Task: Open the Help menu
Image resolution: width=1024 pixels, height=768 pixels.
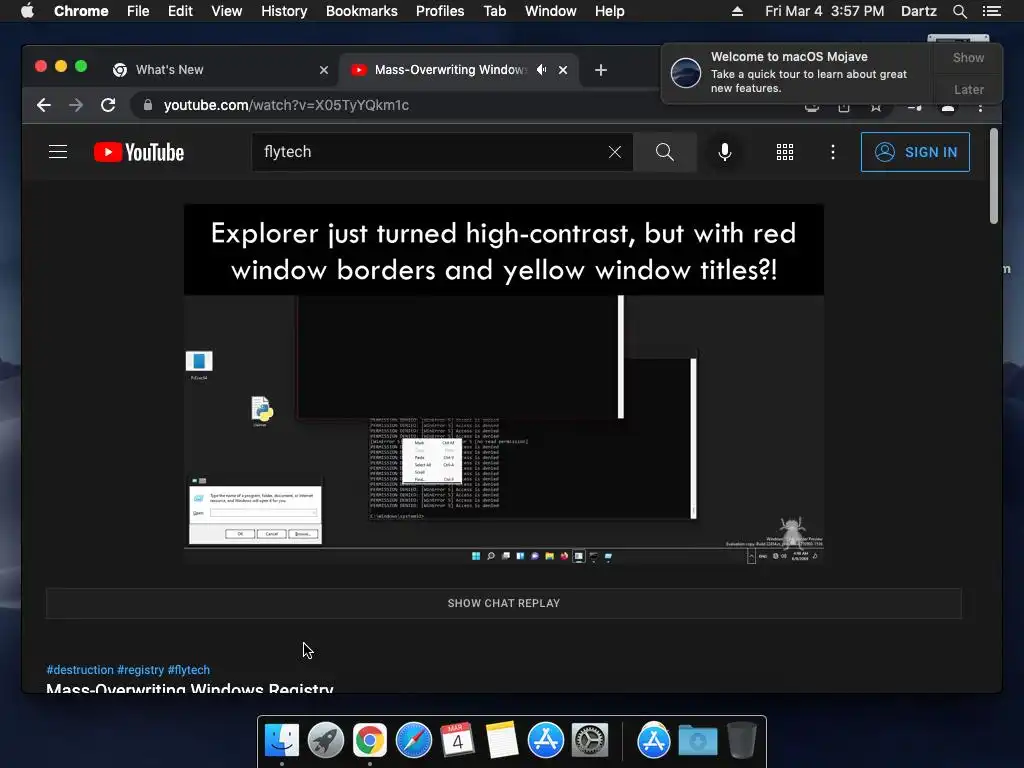Action: tap(609, 11)
